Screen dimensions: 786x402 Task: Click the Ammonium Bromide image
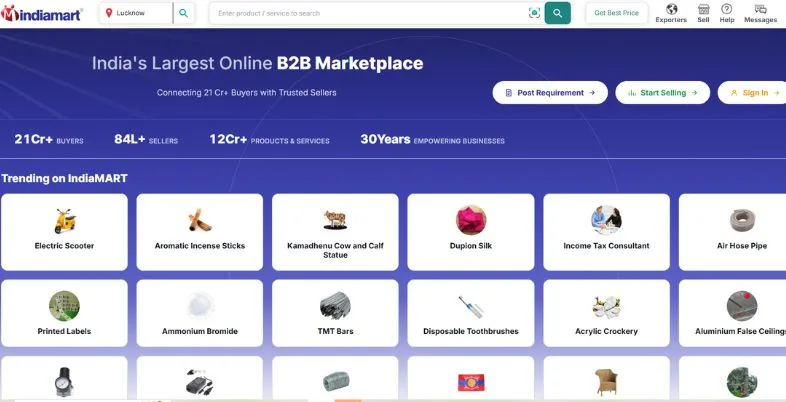point(200,306)
